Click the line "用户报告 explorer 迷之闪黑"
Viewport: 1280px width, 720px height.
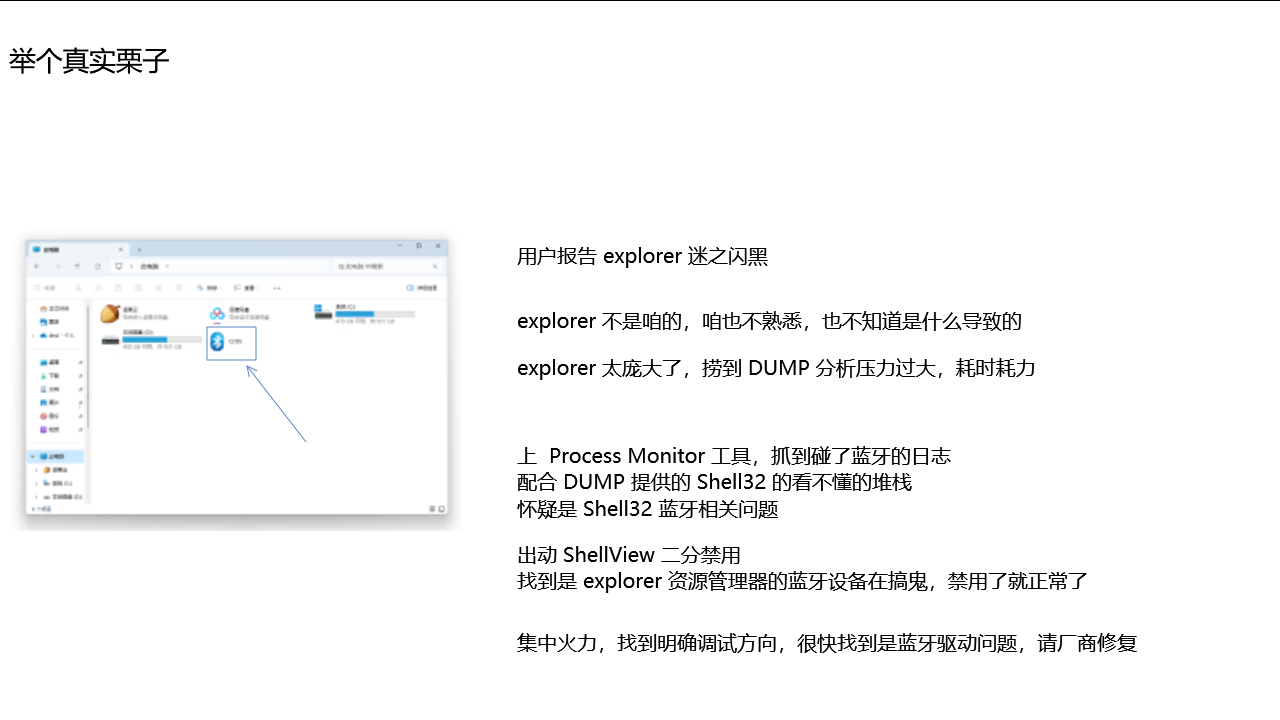(x=643, y=256)
